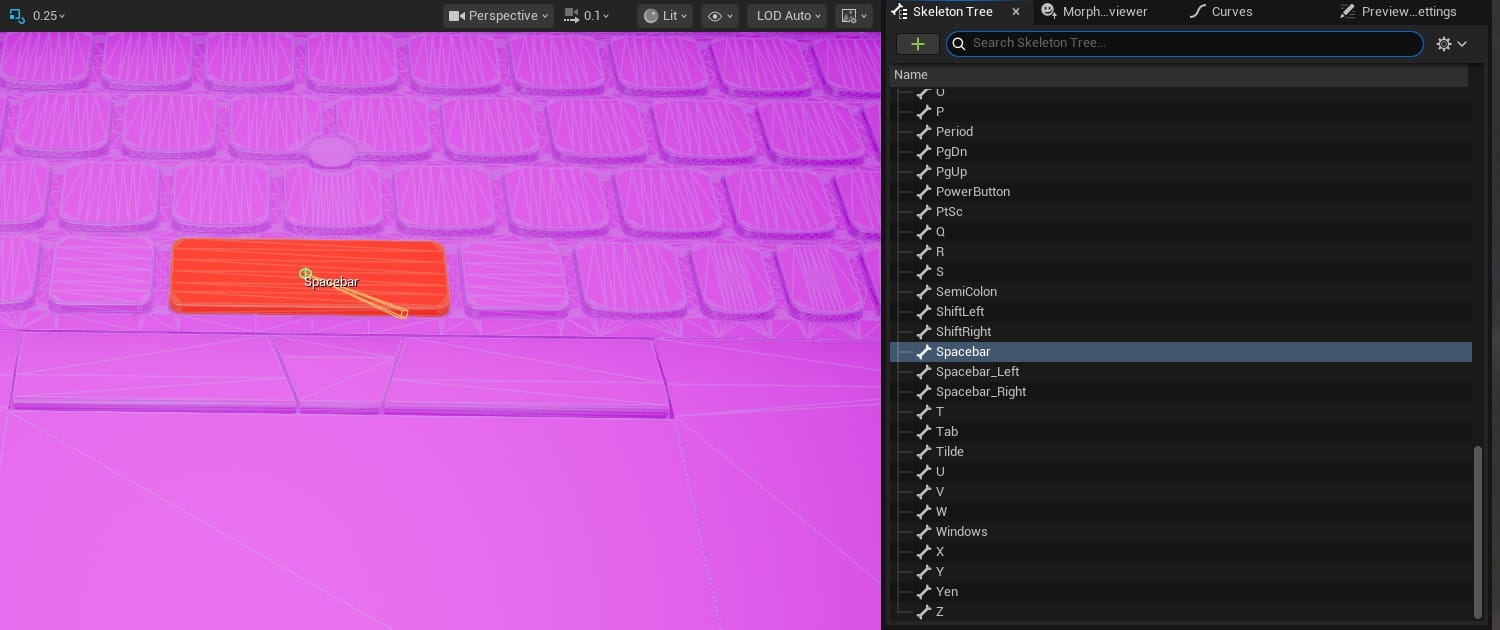Click the bone icon beside Windows
The image size is (1500, 630).
(924, 532)
